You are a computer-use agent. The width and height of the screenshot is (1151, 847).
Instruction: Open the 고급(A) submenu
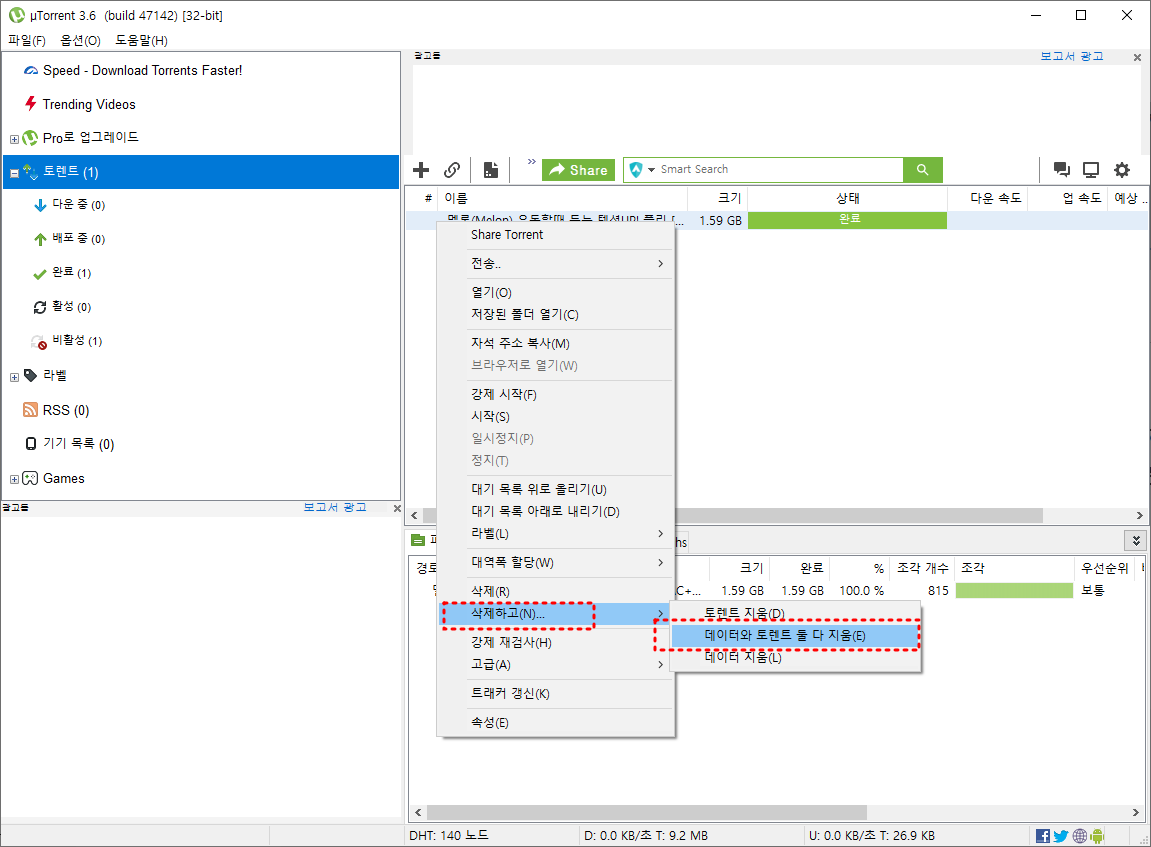pos(556,664)
